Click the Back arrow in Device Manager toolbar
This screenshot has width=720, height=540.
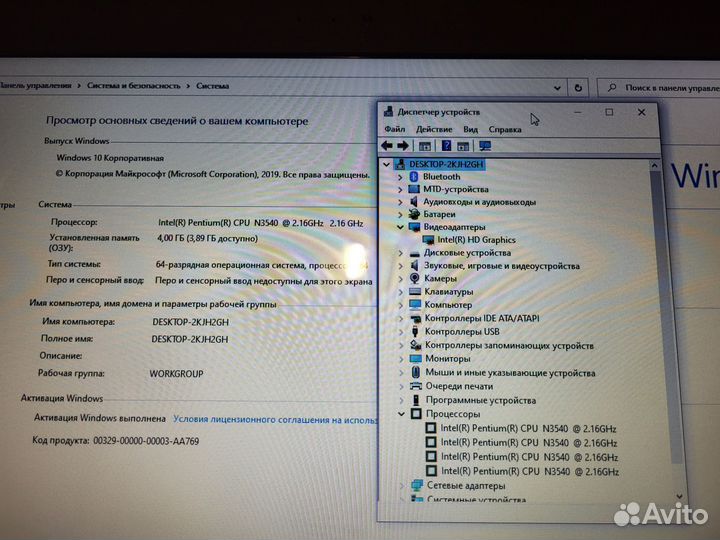387,146
